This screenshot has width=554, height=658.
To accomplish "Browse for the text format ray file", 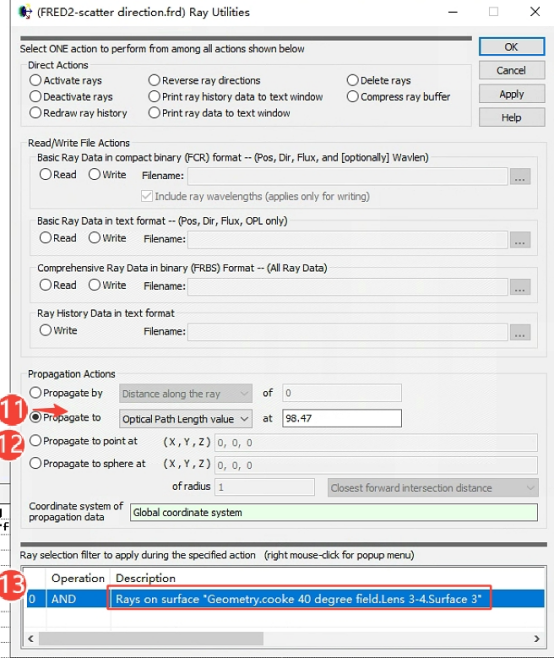I will click(520, 240).
